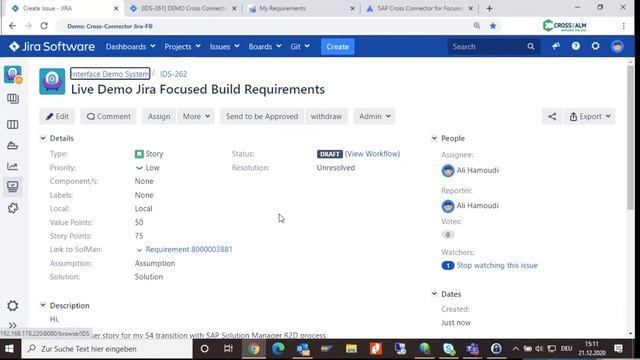Expand the Link to SolMan chevron
640x360 pixels.
139,250
